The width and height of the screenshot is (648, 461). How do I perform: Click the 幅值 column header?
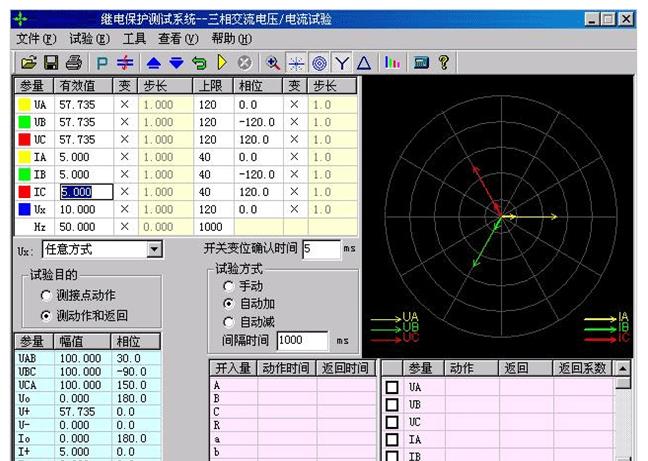pos(82,342)
